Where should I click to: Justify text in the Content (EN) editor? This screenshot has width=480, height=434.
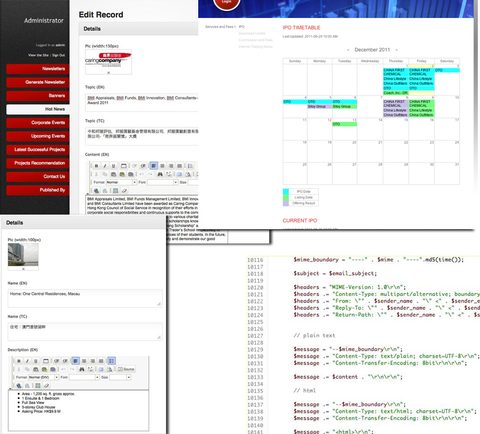[180, 166]
